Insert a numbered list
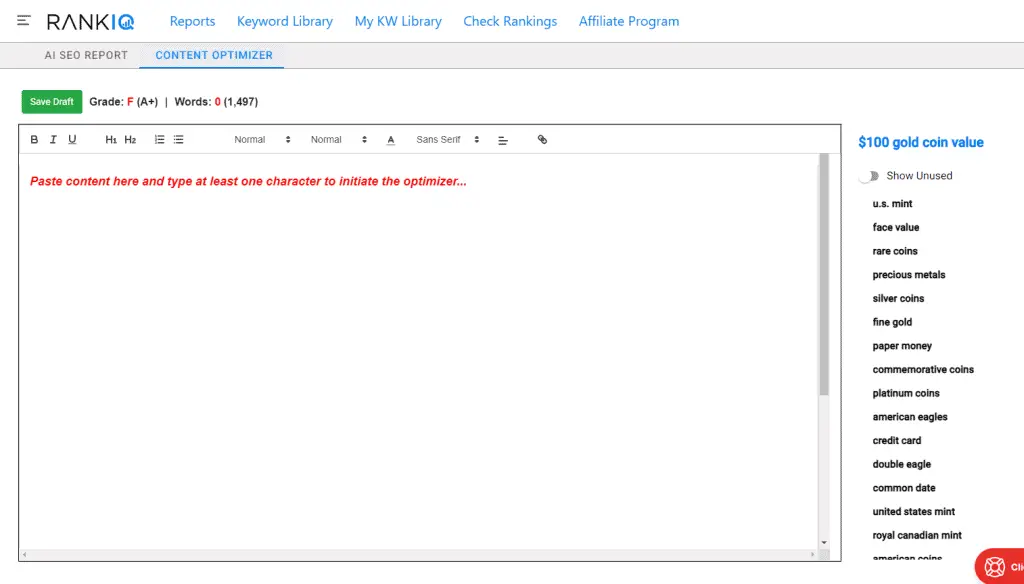Screen dimensions: 1024x584 click(x=159, y=140)
